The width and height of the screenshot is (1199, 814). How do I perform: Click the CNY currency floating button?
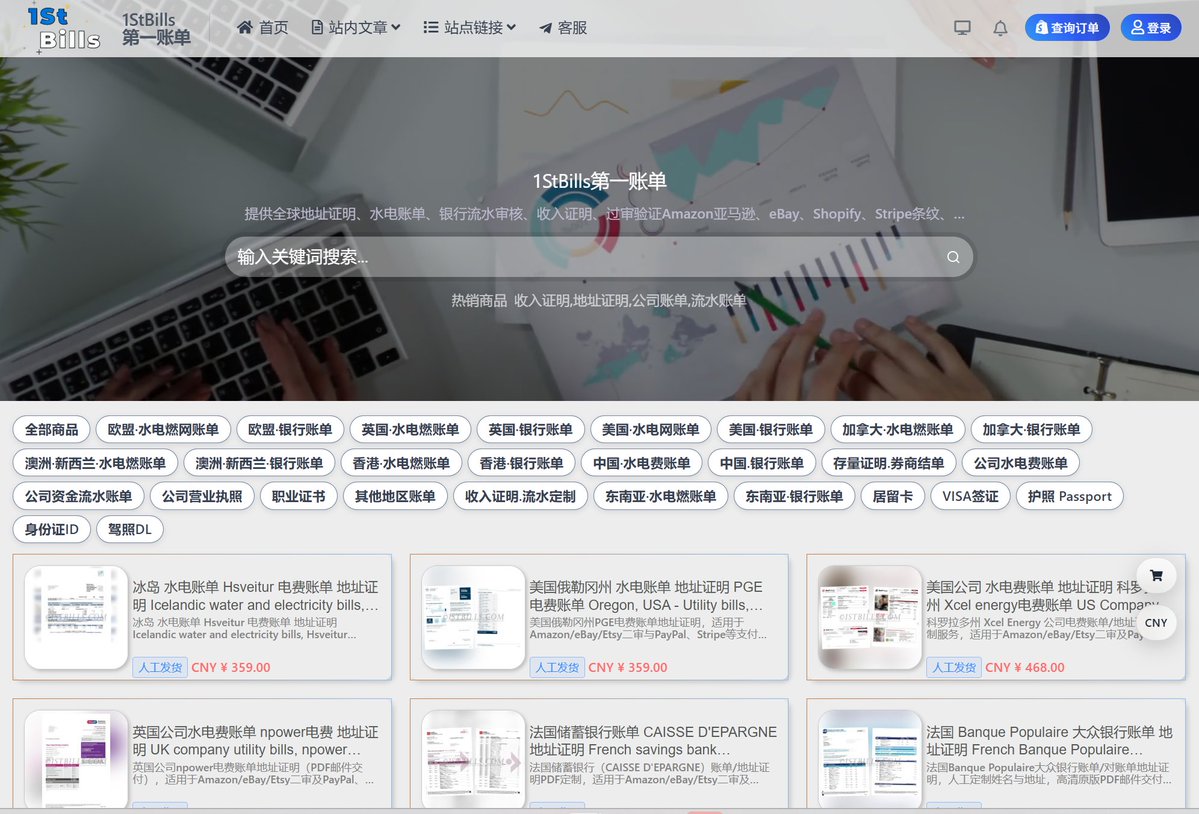point(1156,622)
